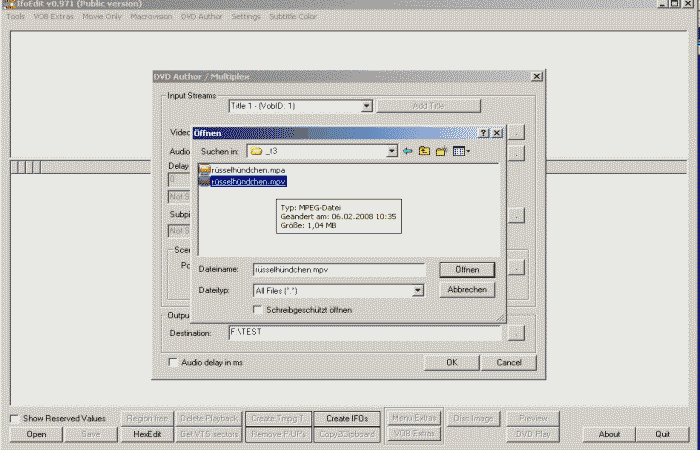Image resolution: width=700 pixels, height=450 pixels.
Task: Go up one folder level
Action: [424, 151]
